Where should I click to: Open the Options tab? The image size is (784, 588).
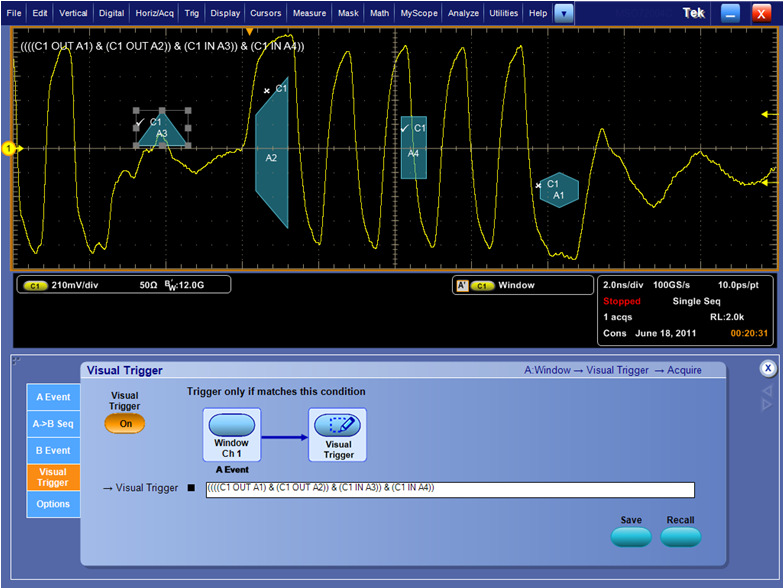53,504
